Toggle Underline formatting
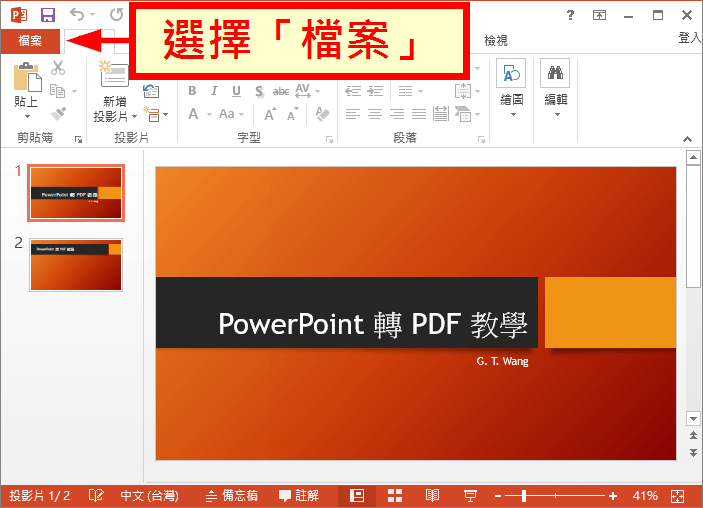Screen dimensions: 703x508 tap(236, 91)
